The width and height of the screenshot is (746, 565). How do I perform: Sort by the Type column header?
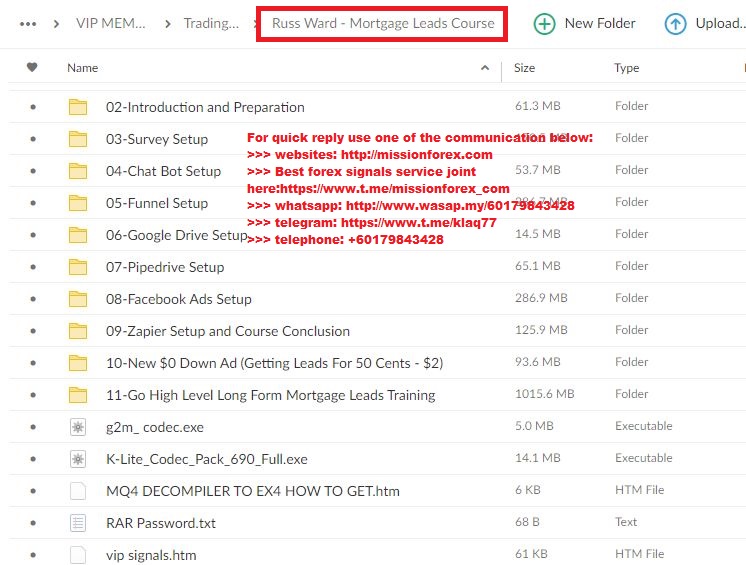[627, 68]
